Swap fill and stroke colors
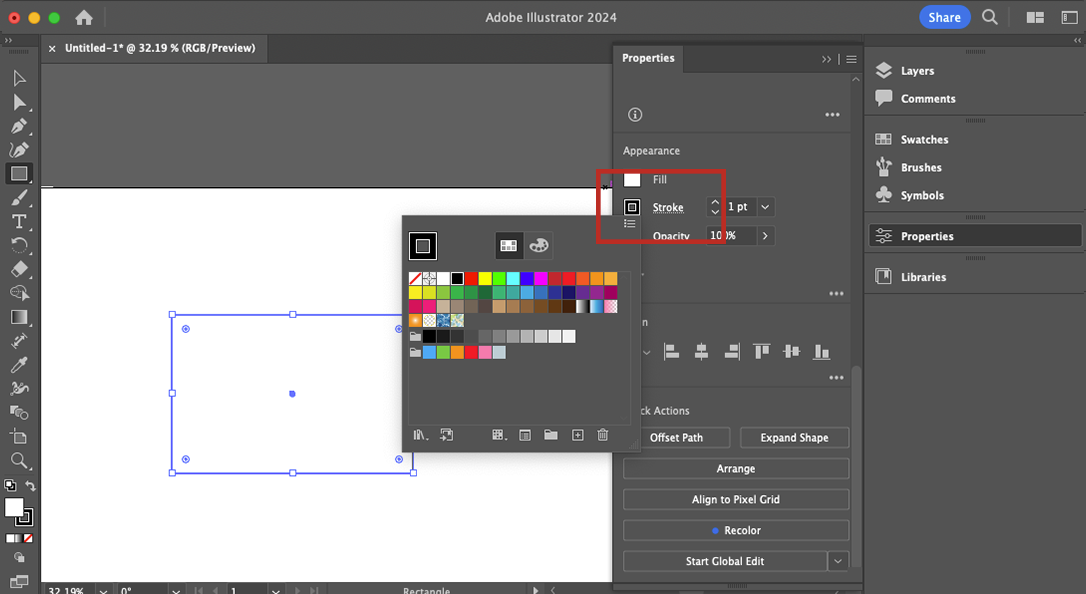Image resolution: width=1086 pixels, height=594 pixels. coord(30,485)
